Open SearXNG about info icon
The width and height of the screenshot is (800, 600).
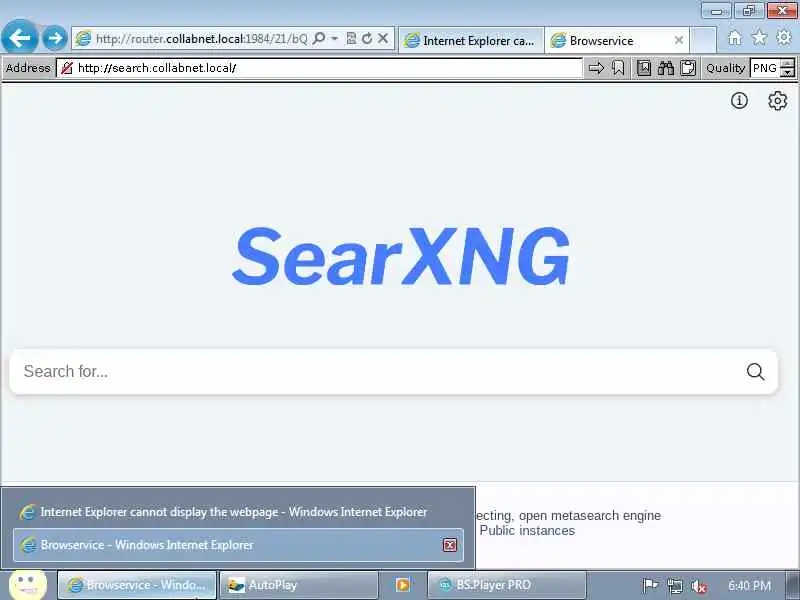(x=739, y=101)
